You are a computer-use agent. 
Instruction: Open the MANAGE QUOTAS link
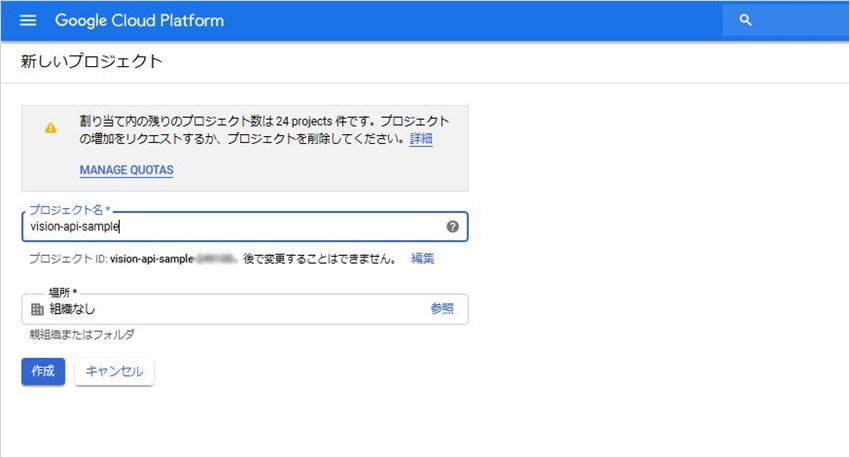tap(126, 170)
